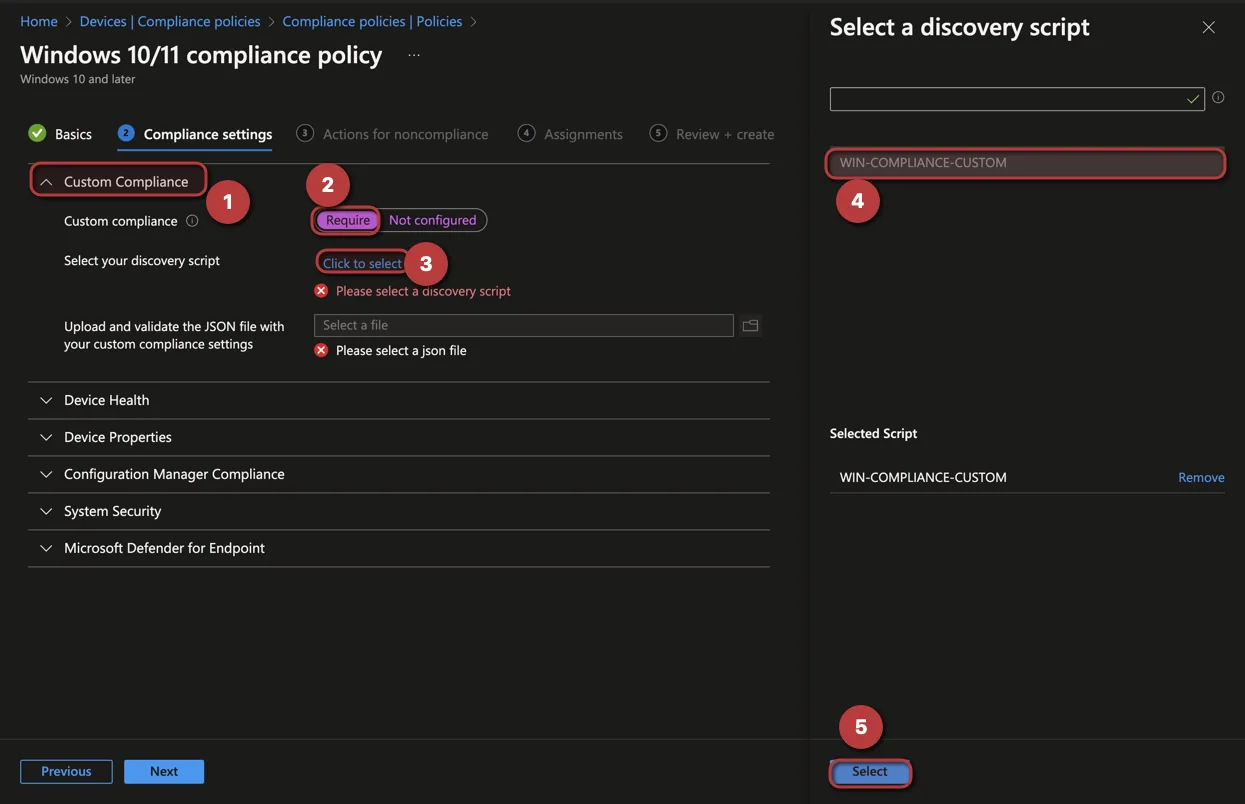The height and width of the screenshot is (804, 1245).
Task: Remove the selected WIN-COMPLIANCE-CUSTOM script
Action: tap(1201, 477)
